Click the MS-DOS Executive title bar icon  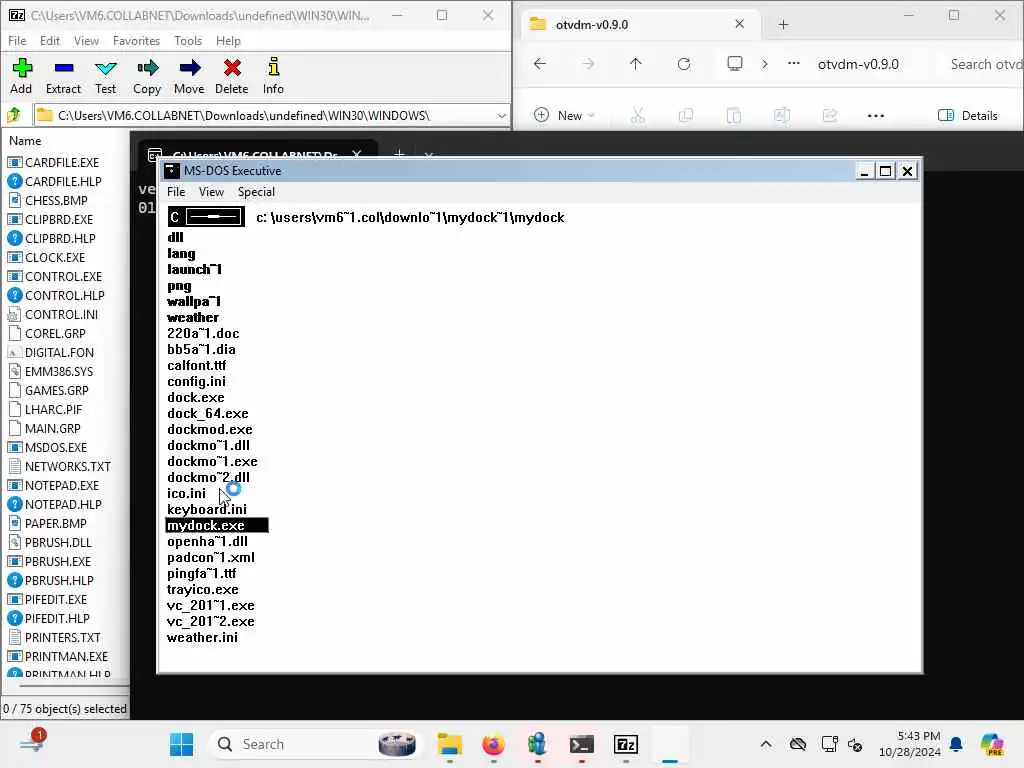(x=172, y=170)
